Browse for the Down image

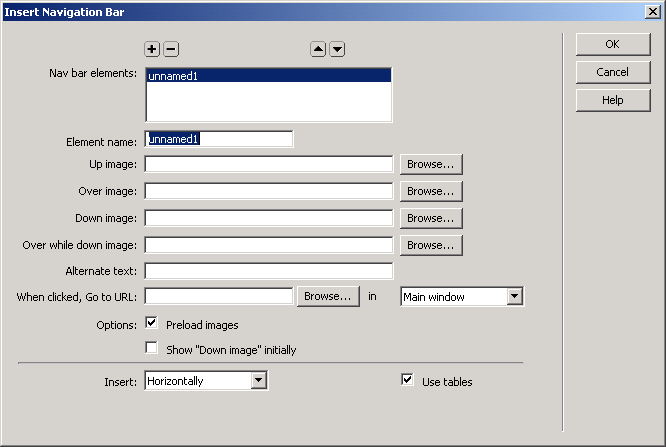pyautogui.click(x=431, y=218)
